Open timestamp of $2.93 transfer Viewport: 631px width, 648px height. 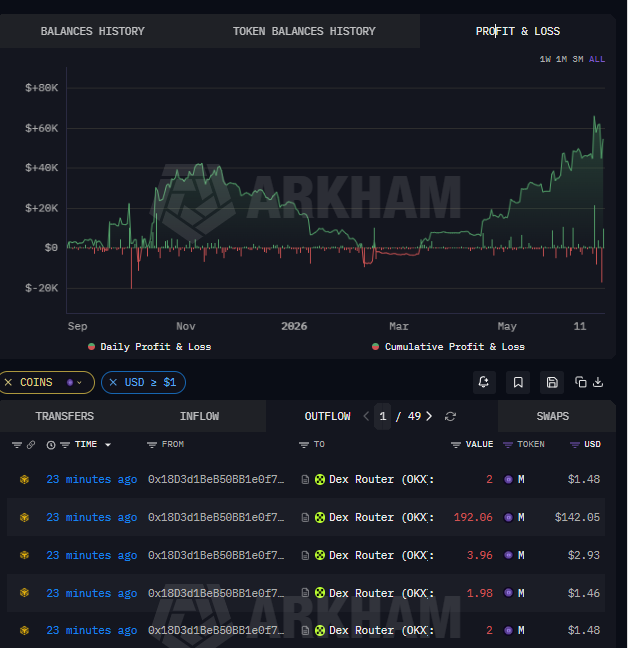pos(92,555)
